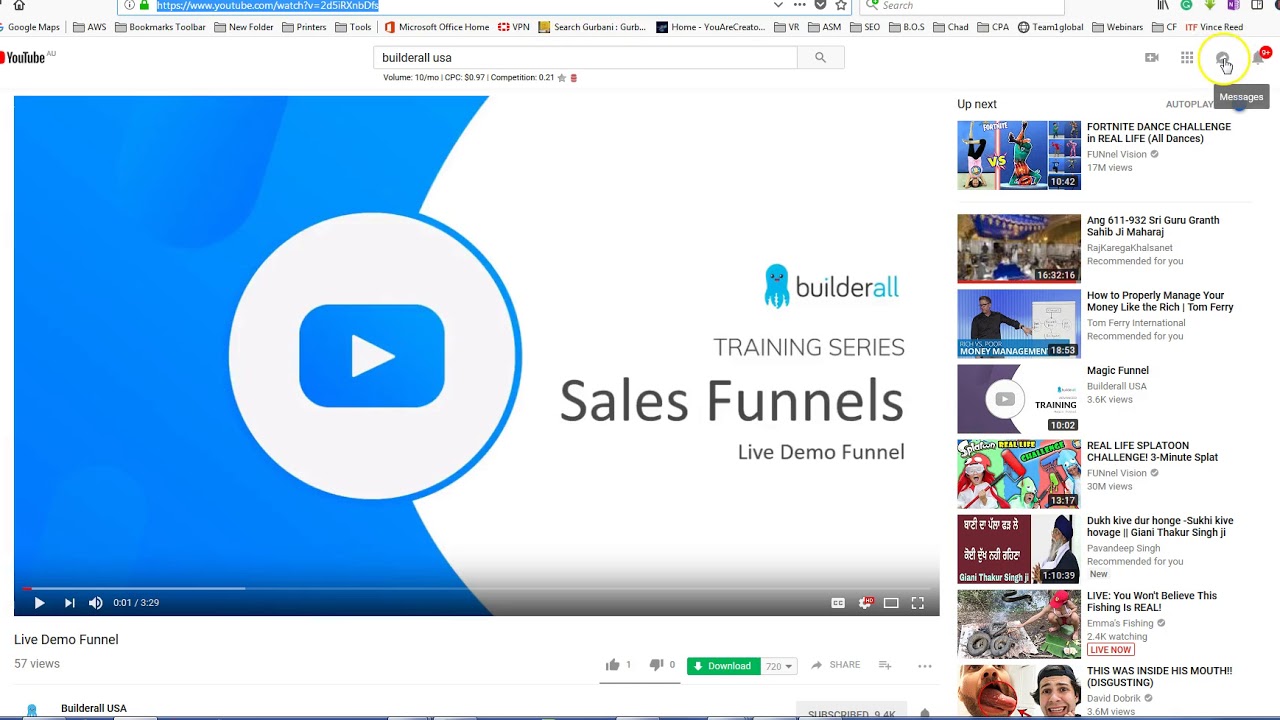
Task: Open the Library icon in browser toolbar
Action: [1162, 5]
